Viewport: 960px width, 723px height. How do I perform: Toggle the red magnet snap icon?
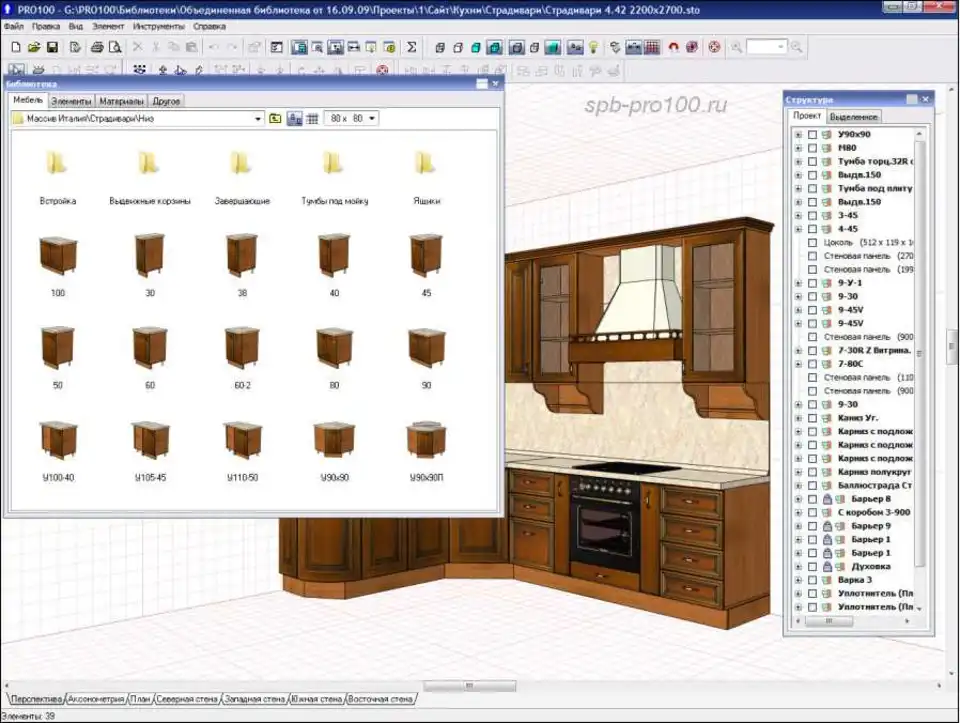[x=673, y=47]
